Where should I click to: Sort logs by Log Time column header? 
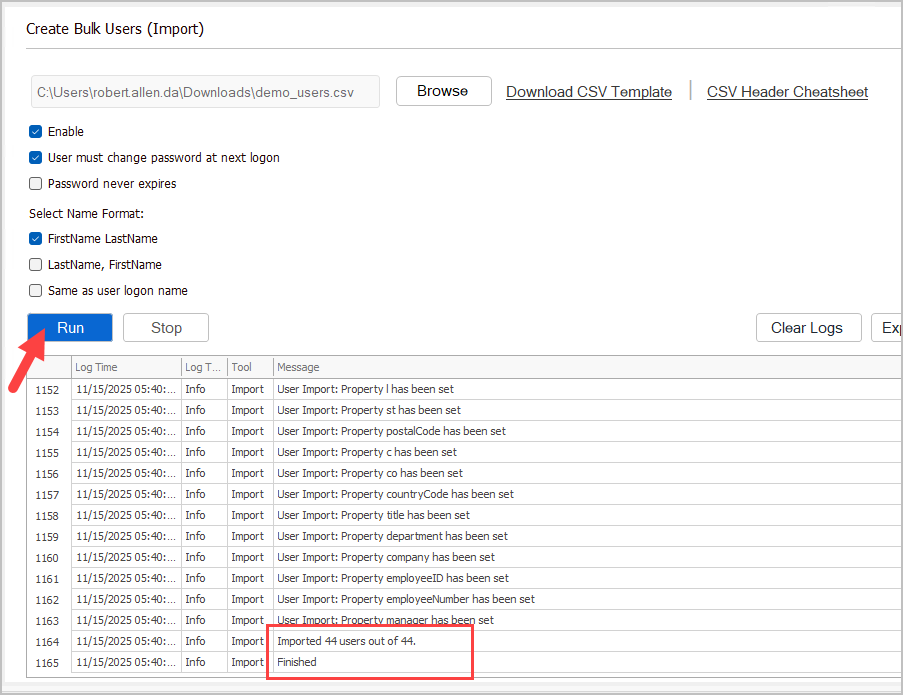coord(125,368)
